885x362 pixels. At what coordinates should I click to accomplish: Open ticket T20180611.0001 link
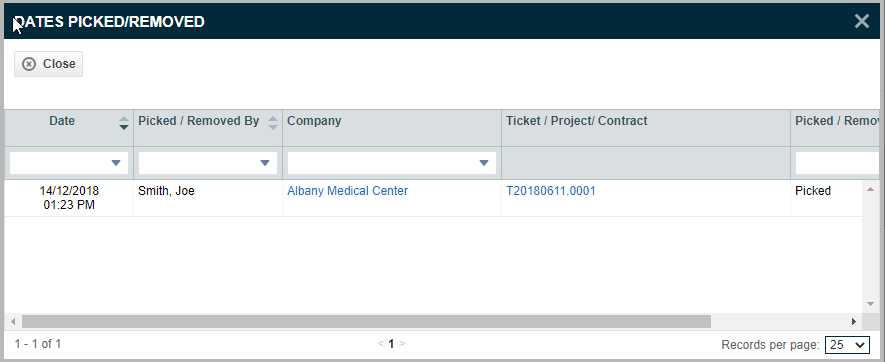click(x=551, y=191)
